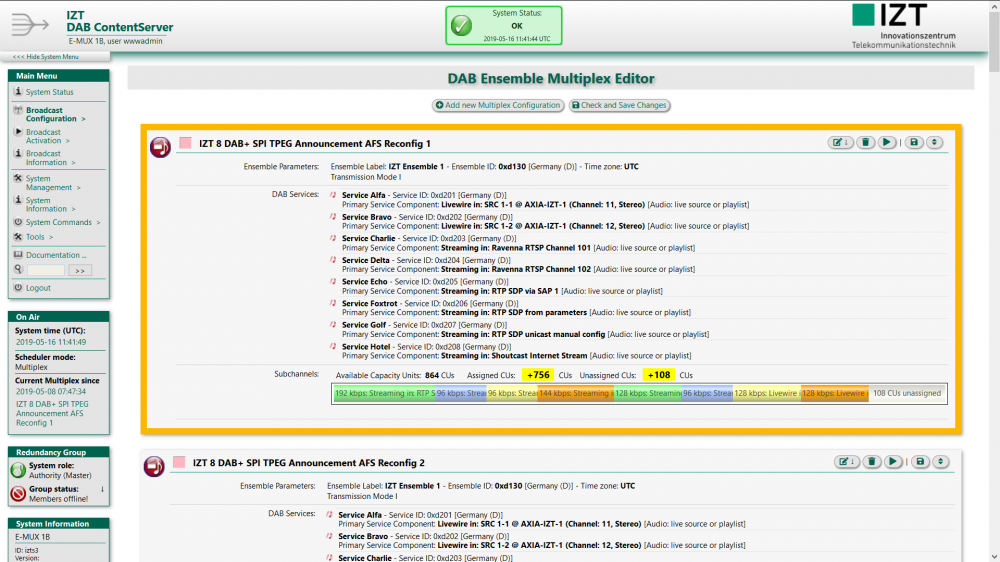
Task: Click the music note icon beside Service Alfa in Reconfig 2
Action: 329,515
